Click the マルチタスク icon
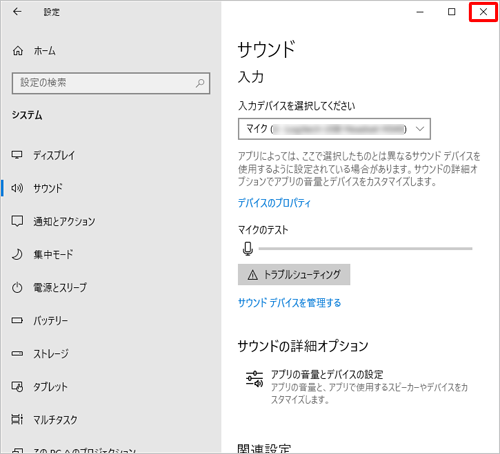The image size is (500, 454). click(17, 419)
